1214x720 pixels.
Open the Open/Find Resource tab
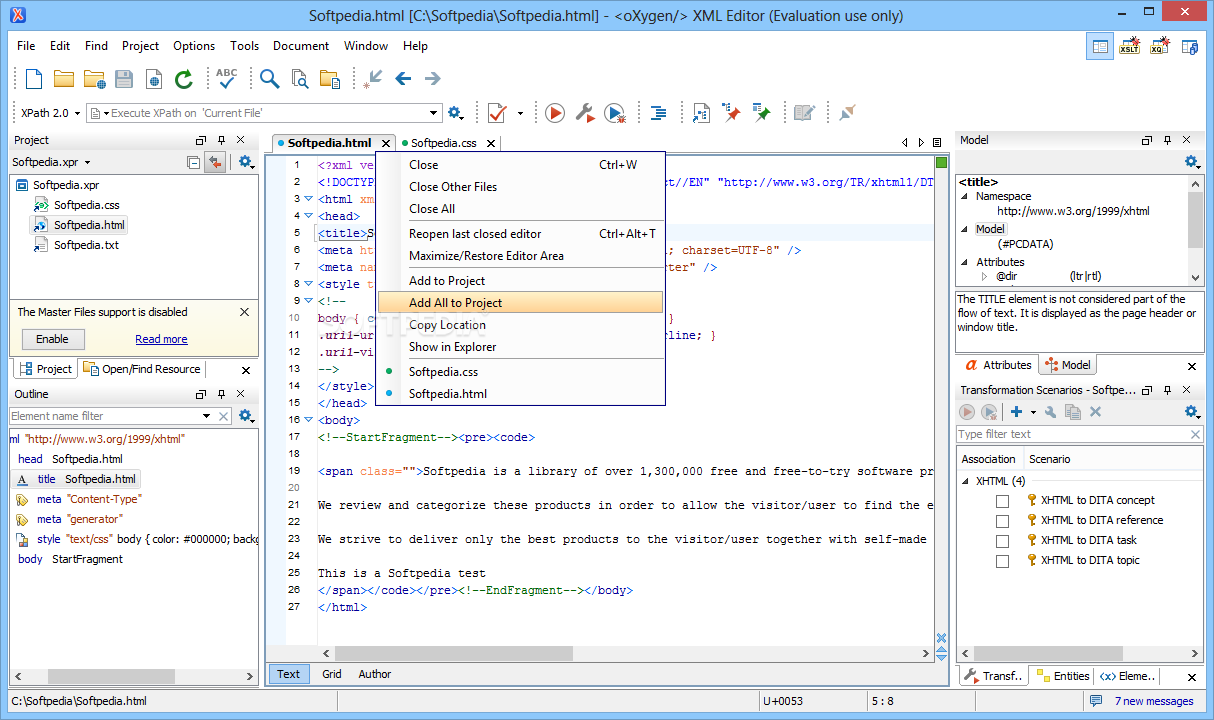[x=142, y=369]
